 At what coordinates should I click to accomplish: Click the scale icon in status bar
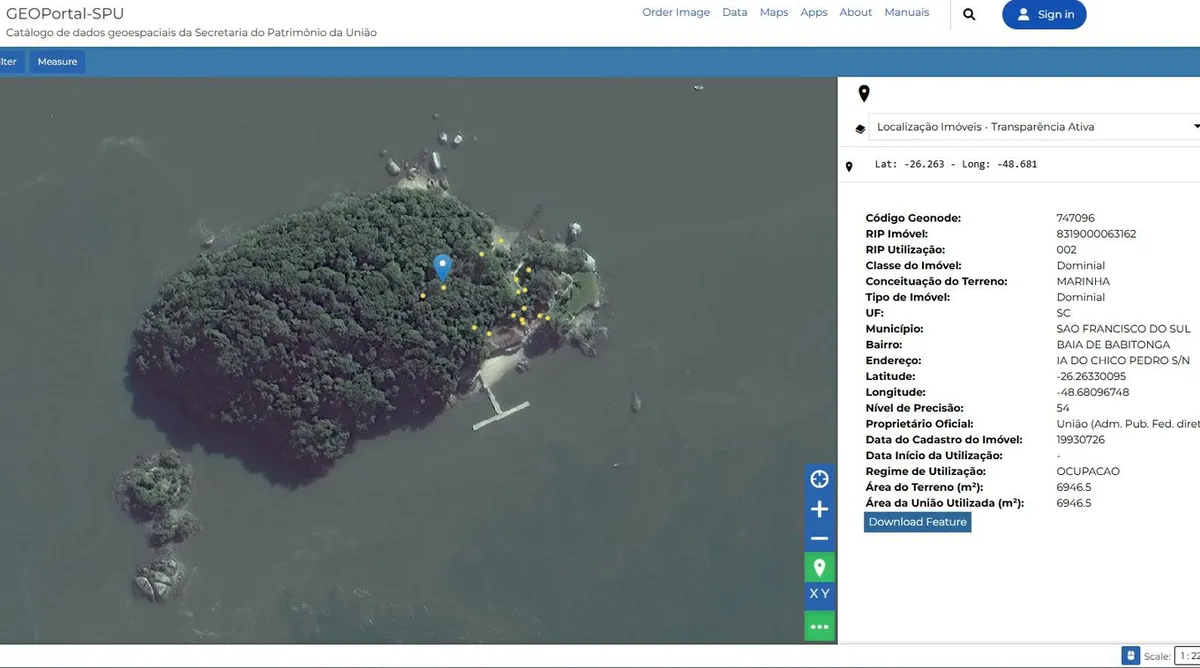(x=1130, y=656)
